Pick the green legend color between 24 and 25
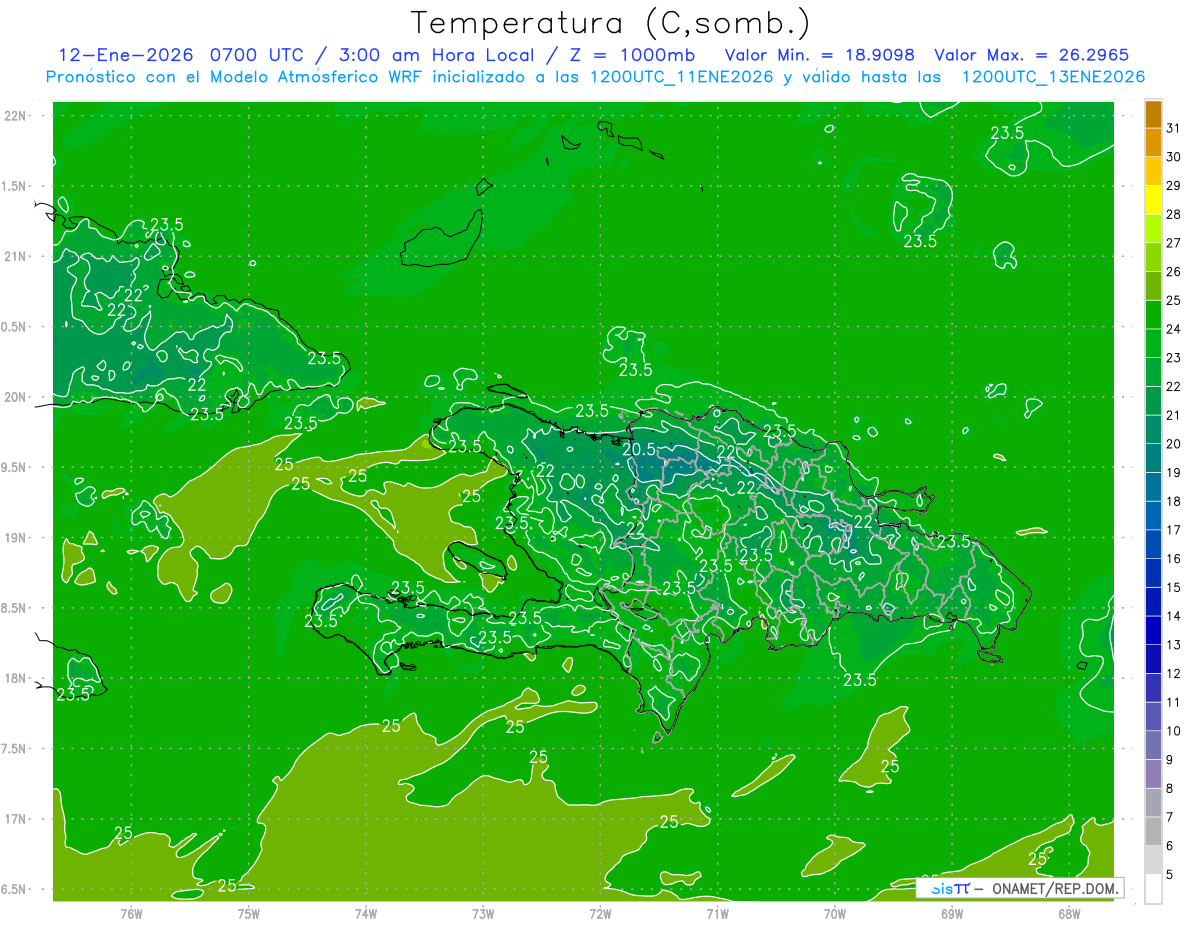The height and width of the screenshot is (927, 1200). pos(1153,315)
